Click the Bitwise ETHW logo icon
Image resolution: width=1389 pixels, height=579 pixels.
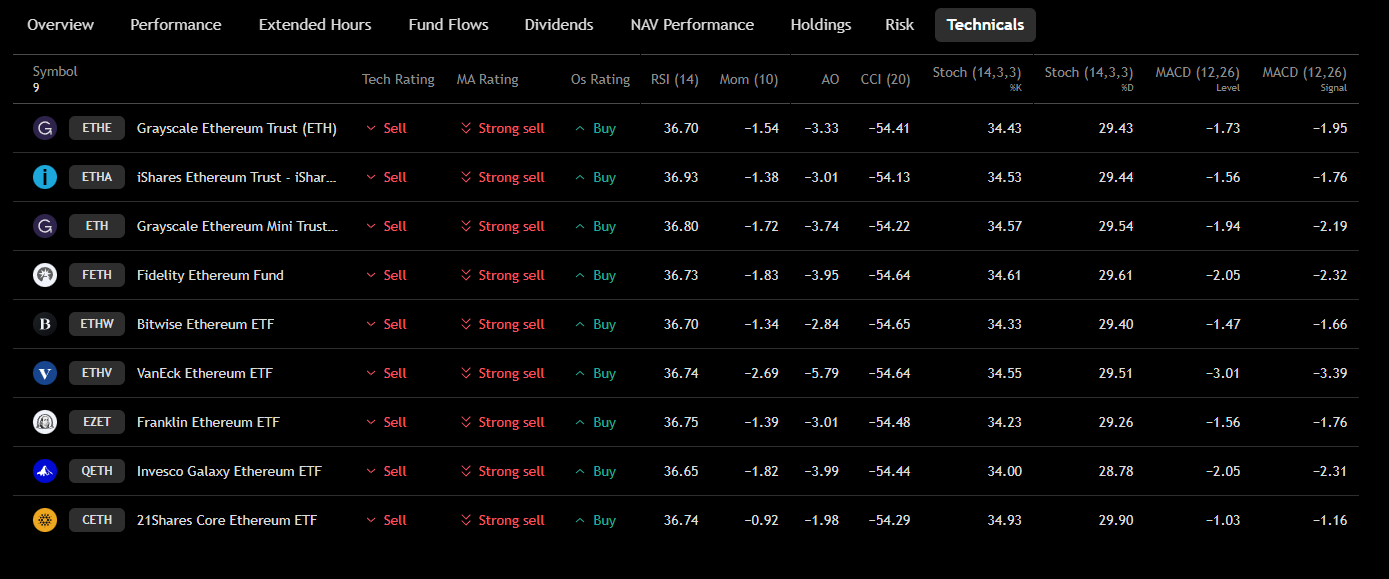tap(45, 324)
